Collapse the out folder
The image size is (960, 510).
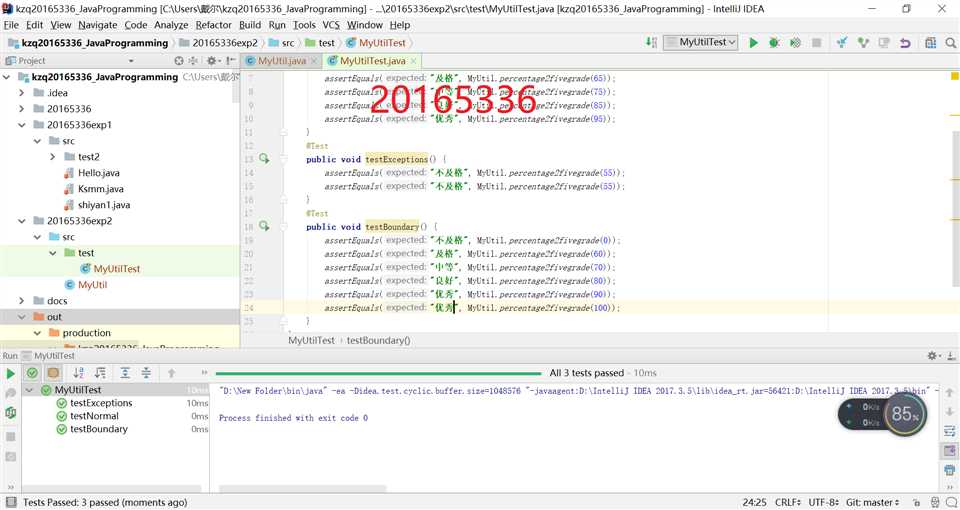click(x=21, y=317)
